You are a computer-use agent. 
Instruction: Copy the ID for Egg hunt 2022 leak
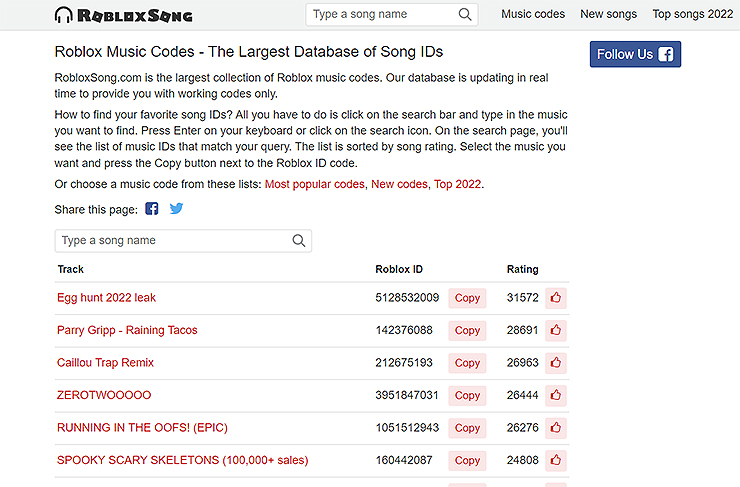click(x=467, y=298)
